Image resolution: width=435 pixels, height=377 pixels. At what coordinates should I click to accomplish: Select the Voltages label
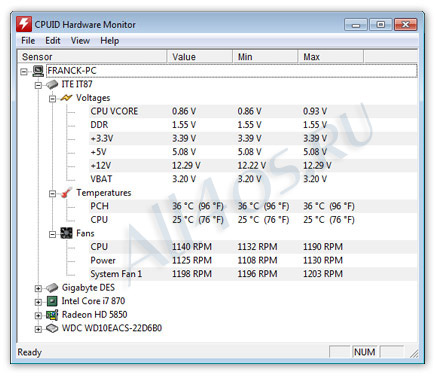(93, 98)
